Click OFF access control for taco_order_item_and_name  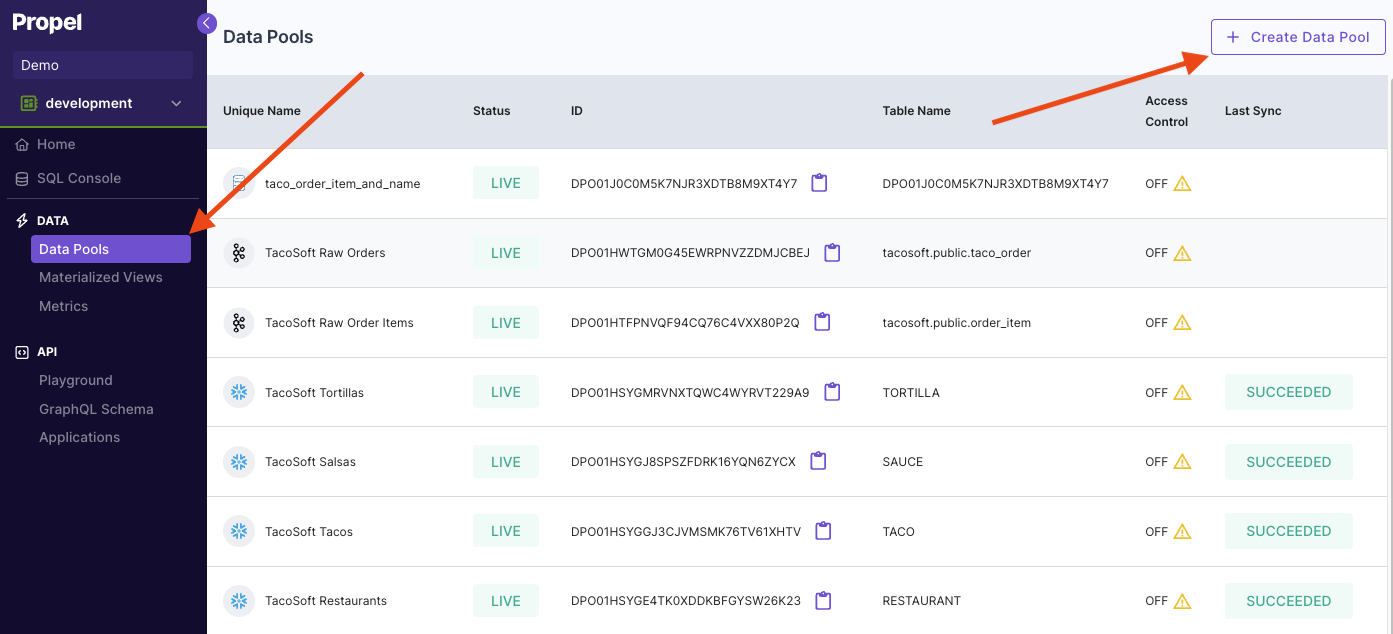1155,183
